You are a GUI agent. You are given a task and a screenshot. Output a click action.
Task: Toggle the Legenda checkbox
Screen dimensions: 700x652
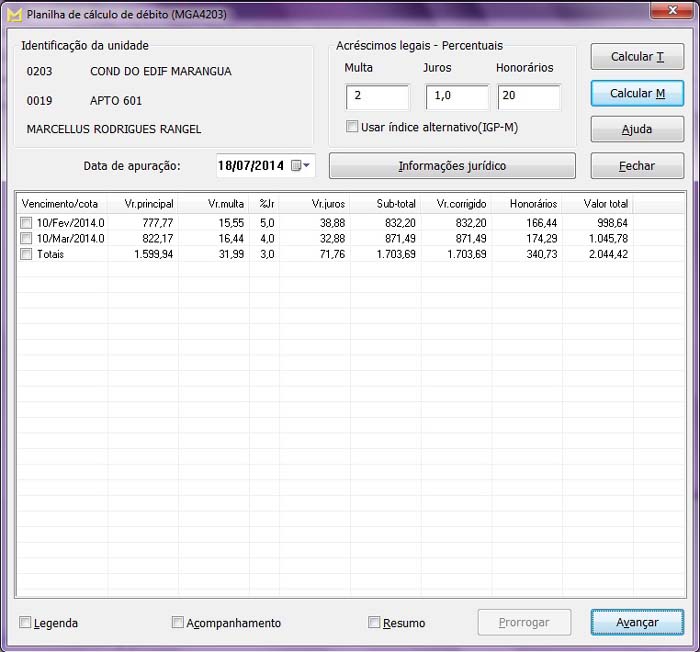(x=25, y=623)
